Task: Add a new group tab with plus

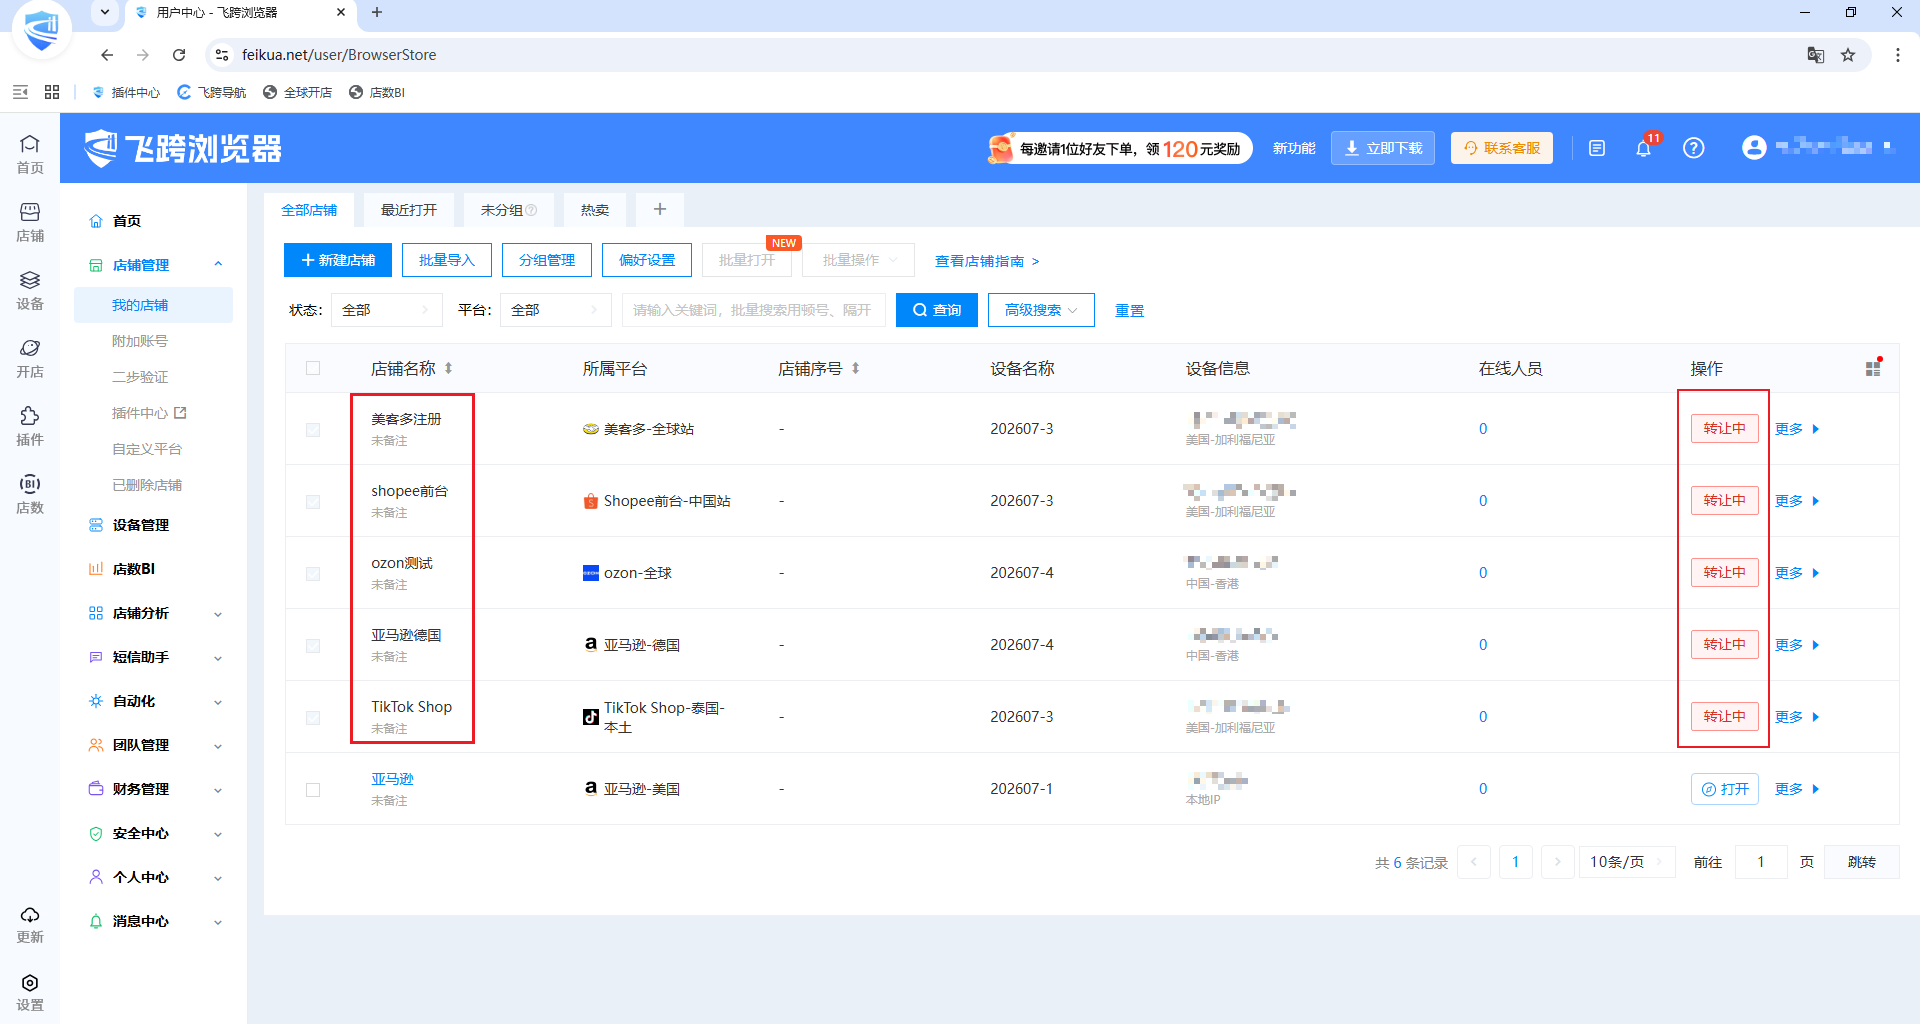Action: pos(660,210)
